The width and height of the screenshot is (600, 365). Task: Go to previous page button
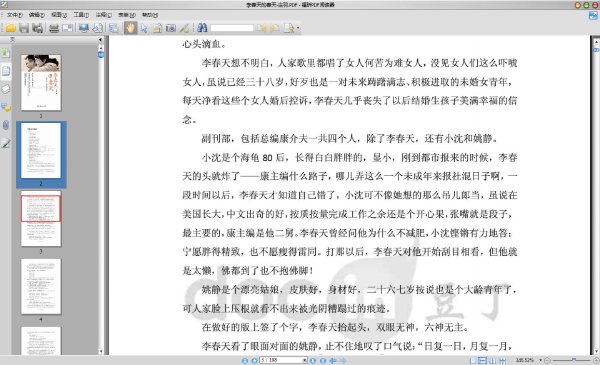click(x=254, y=360)
